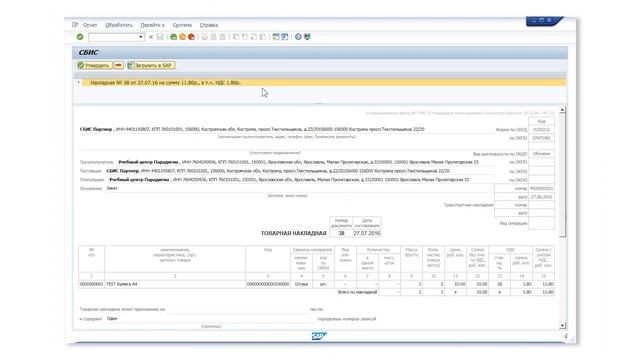Collapse the command field with the double-arrow icon
The height and width of the screenshot is (360, 640).
(x=151, y=37)
